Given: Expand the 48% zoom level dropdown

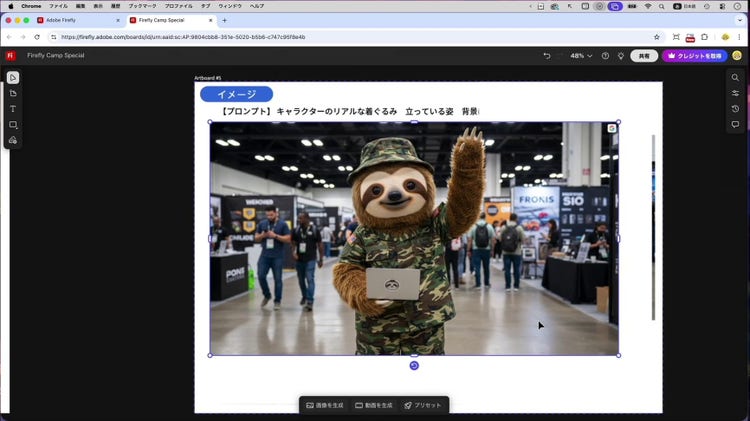Looking at the screenshot, I should pyautogui.click(x=581, y=56).
